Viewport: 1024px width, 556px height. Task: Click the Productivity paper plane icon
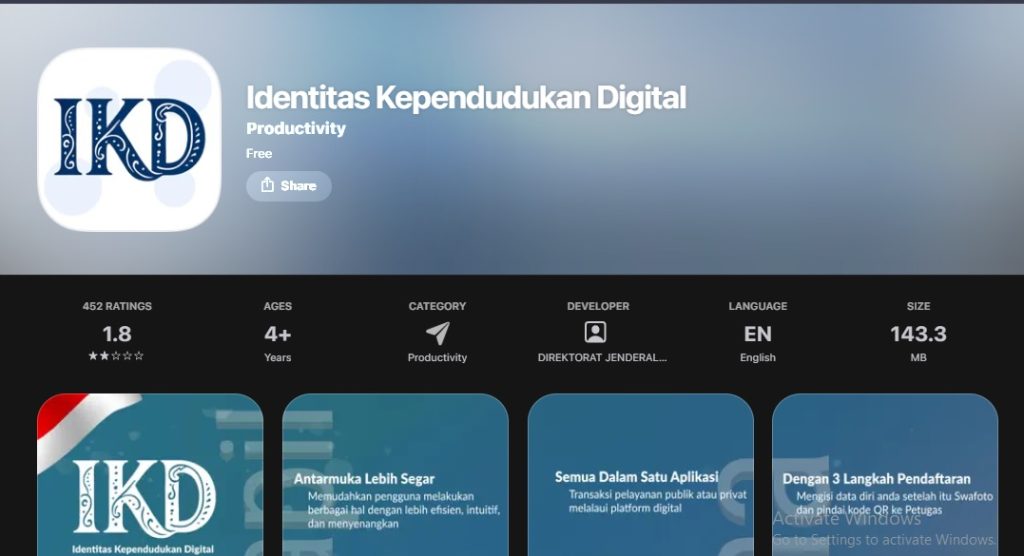click(x=437, y=333)
